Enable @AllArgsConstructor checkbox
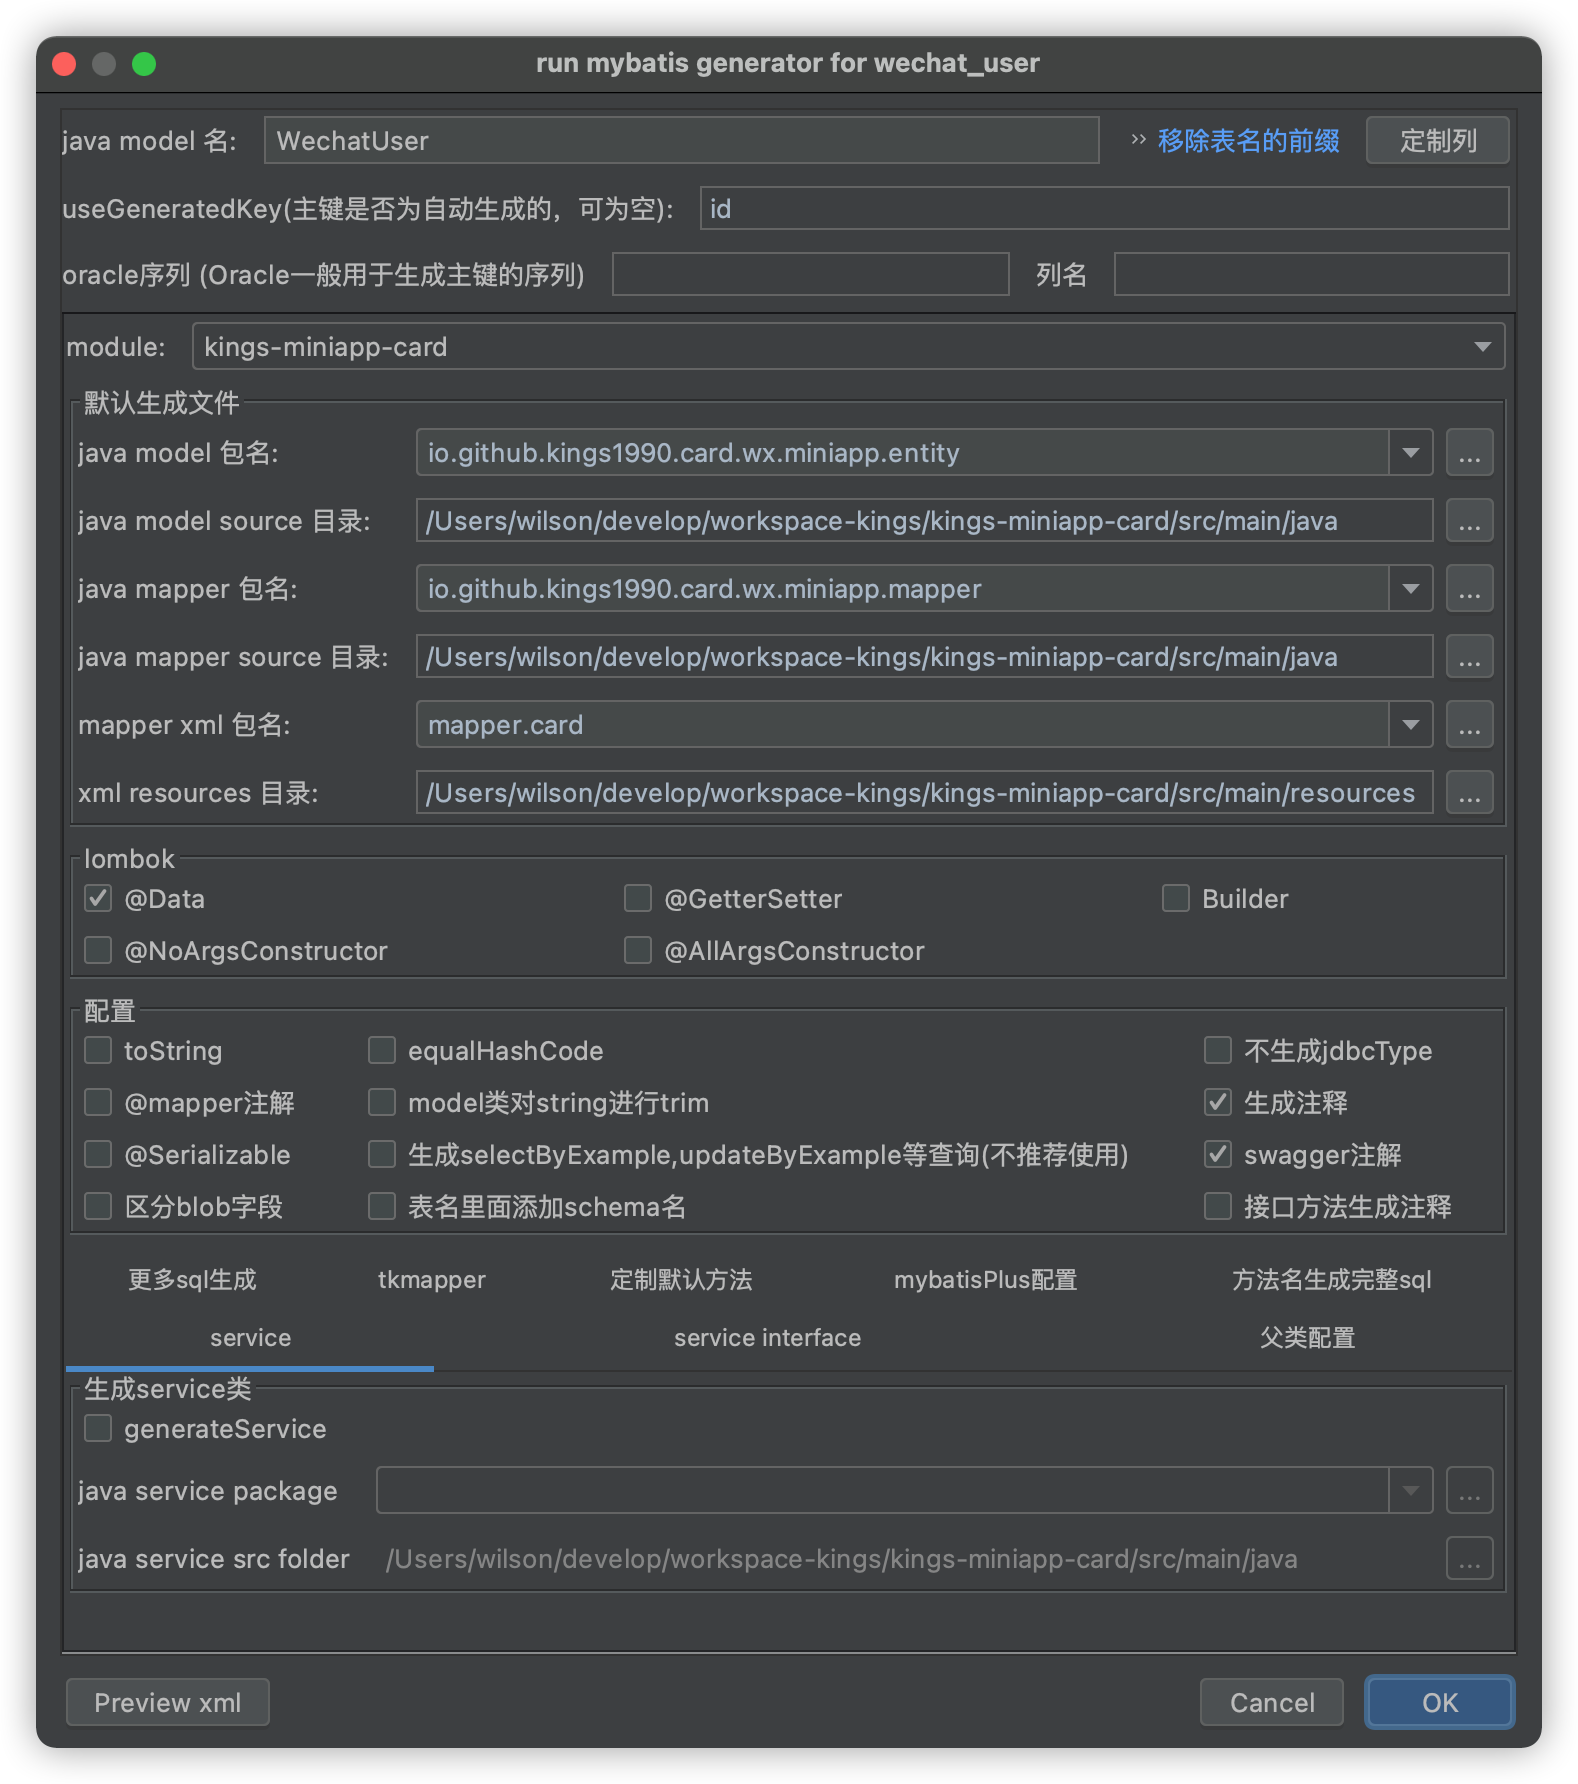1578x1784 pixels. point(638,950)
